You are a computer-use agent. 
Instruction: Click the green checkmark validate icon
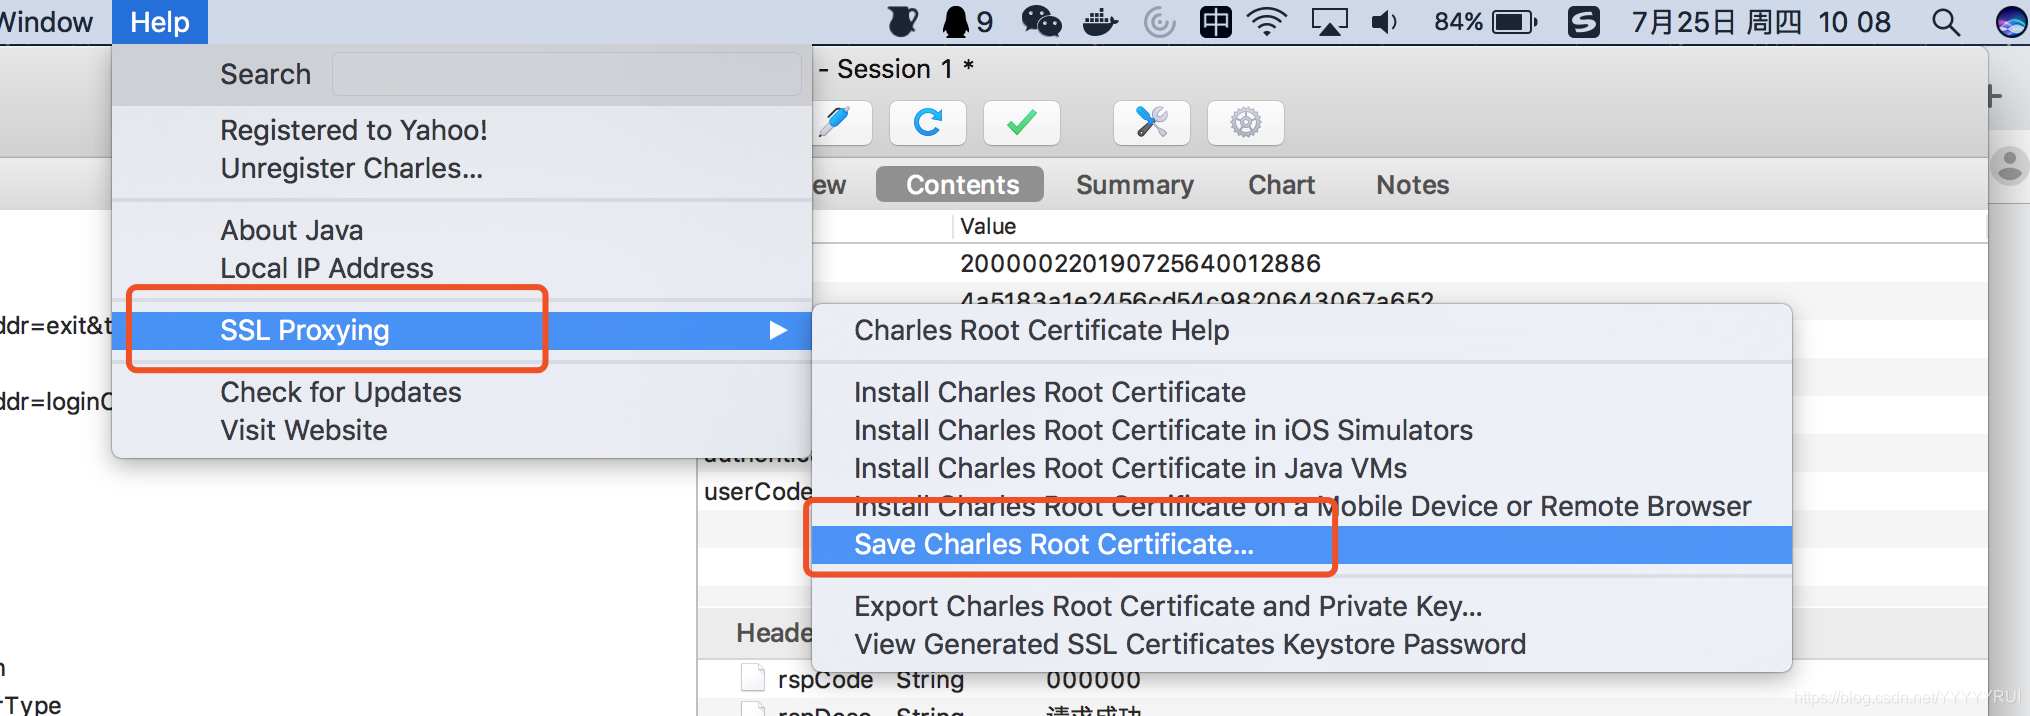pos(1021,123)
